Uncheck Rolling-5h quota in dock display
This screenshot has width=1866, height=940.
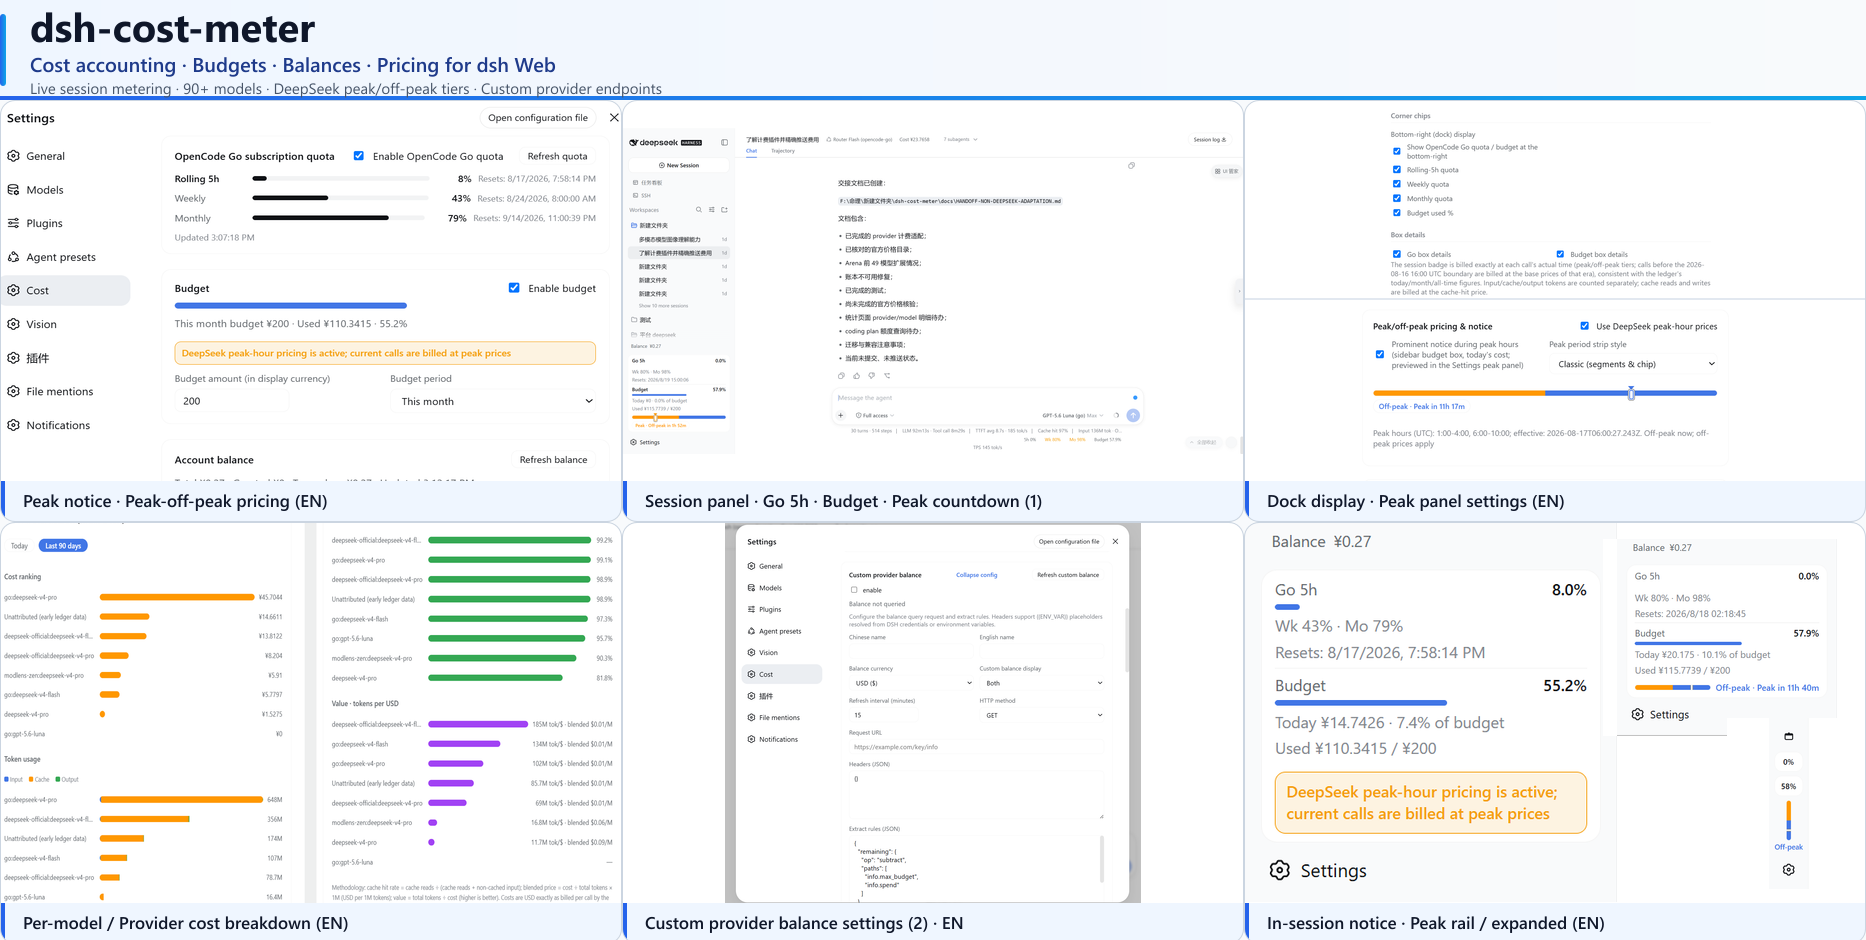[x=1397, y=170]
